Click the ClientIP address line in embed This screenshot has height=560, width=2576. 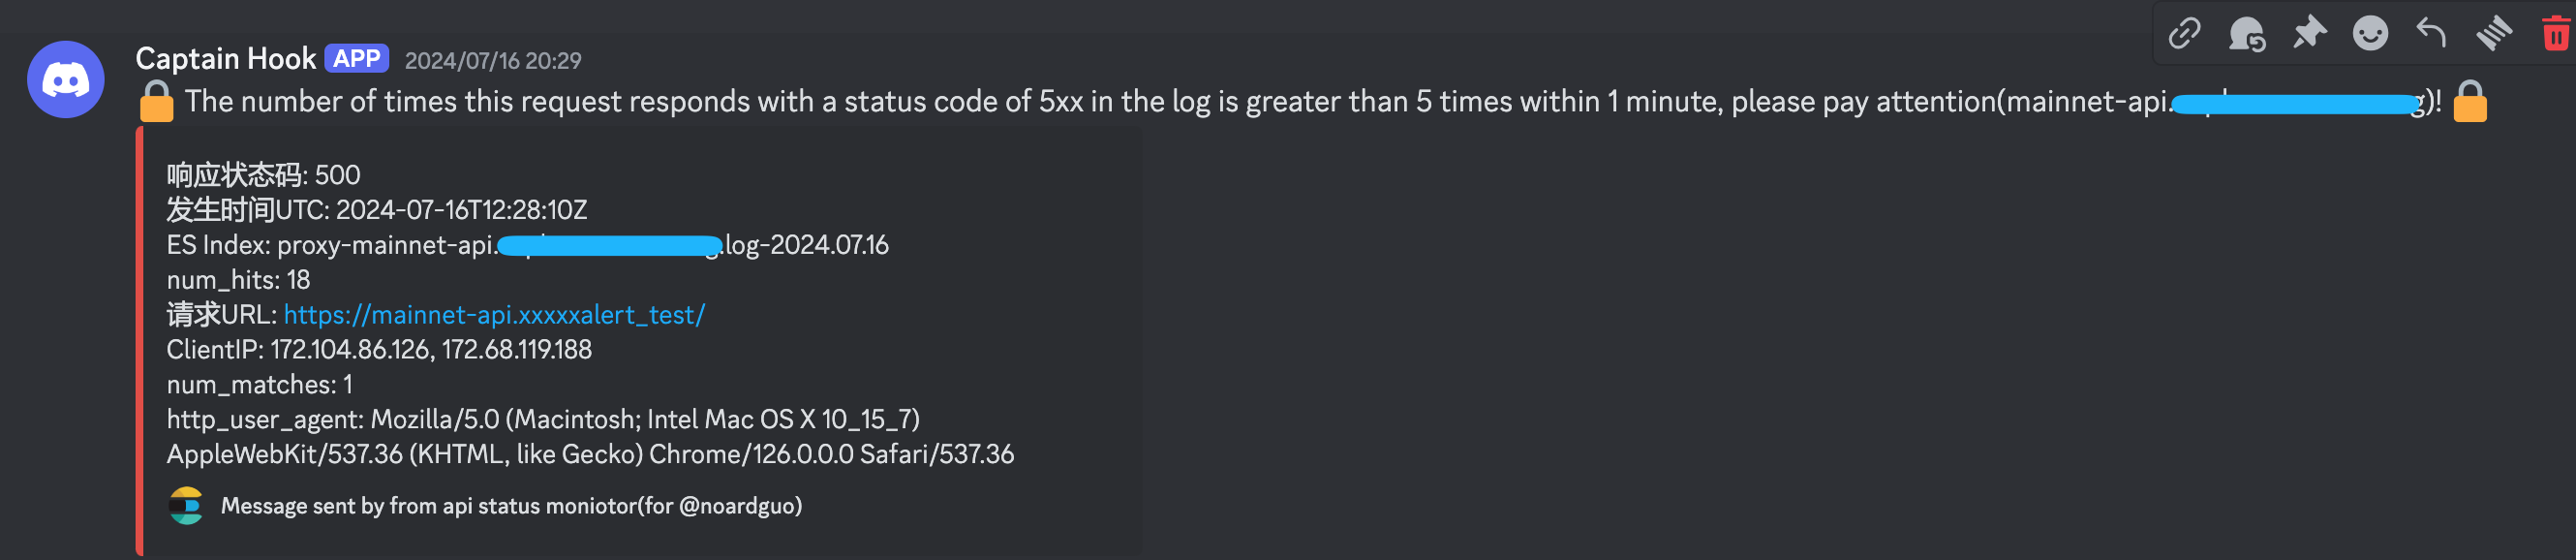(379, 350)
